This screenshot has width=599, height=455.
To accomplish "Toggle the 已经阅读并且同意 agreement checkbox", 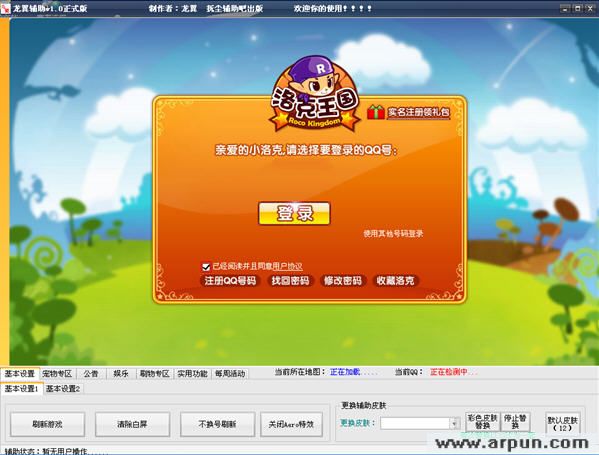I will click(206, 266).
